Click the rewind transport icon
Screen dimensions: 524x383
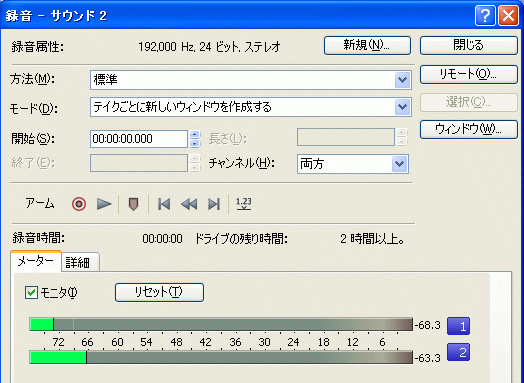pos(189,204)
